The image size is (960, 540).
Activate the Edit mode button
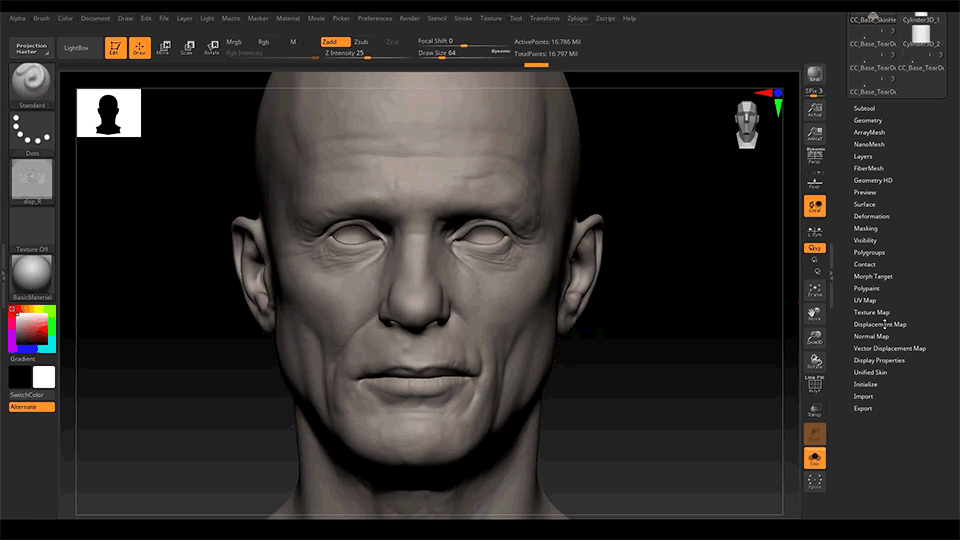point(115,47)
